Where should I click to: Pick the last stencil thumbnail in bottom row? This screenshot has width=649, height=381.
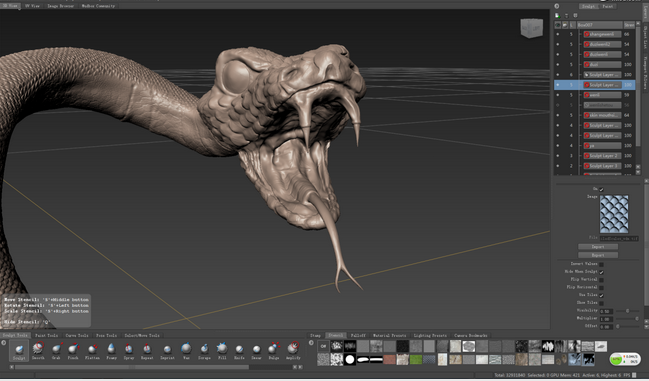(x=588, y=359)
